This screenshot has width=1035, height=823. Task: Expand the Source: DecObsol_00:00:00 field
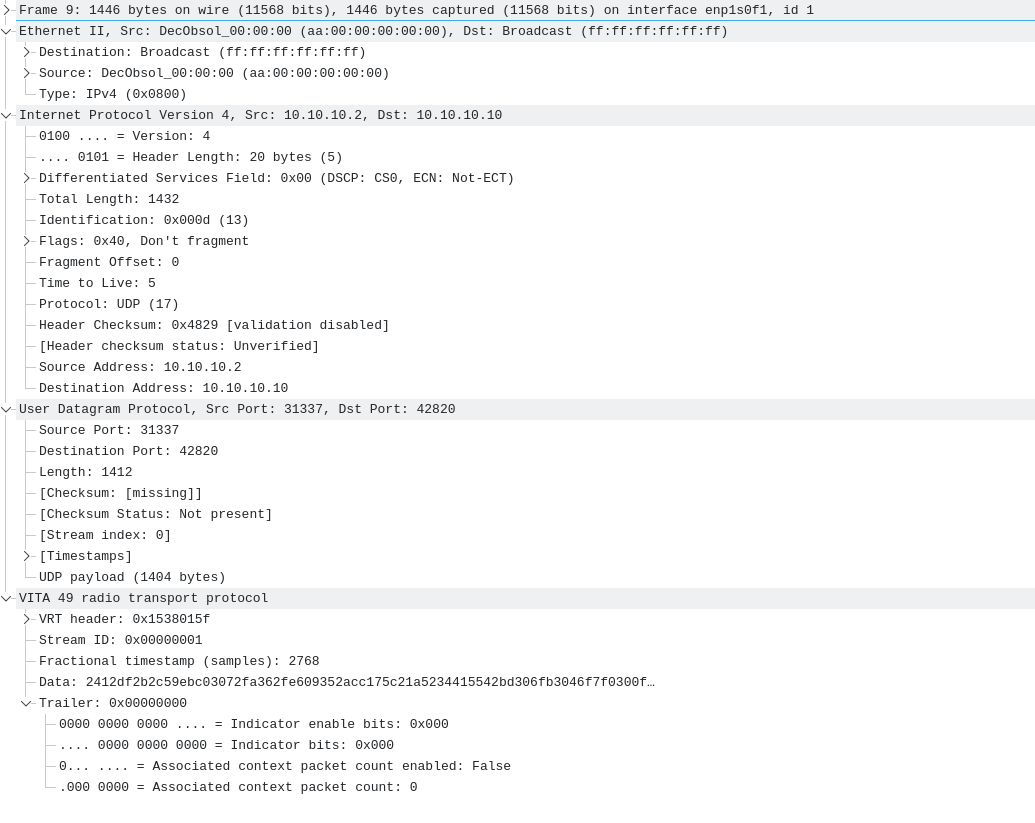pos(27,73)
